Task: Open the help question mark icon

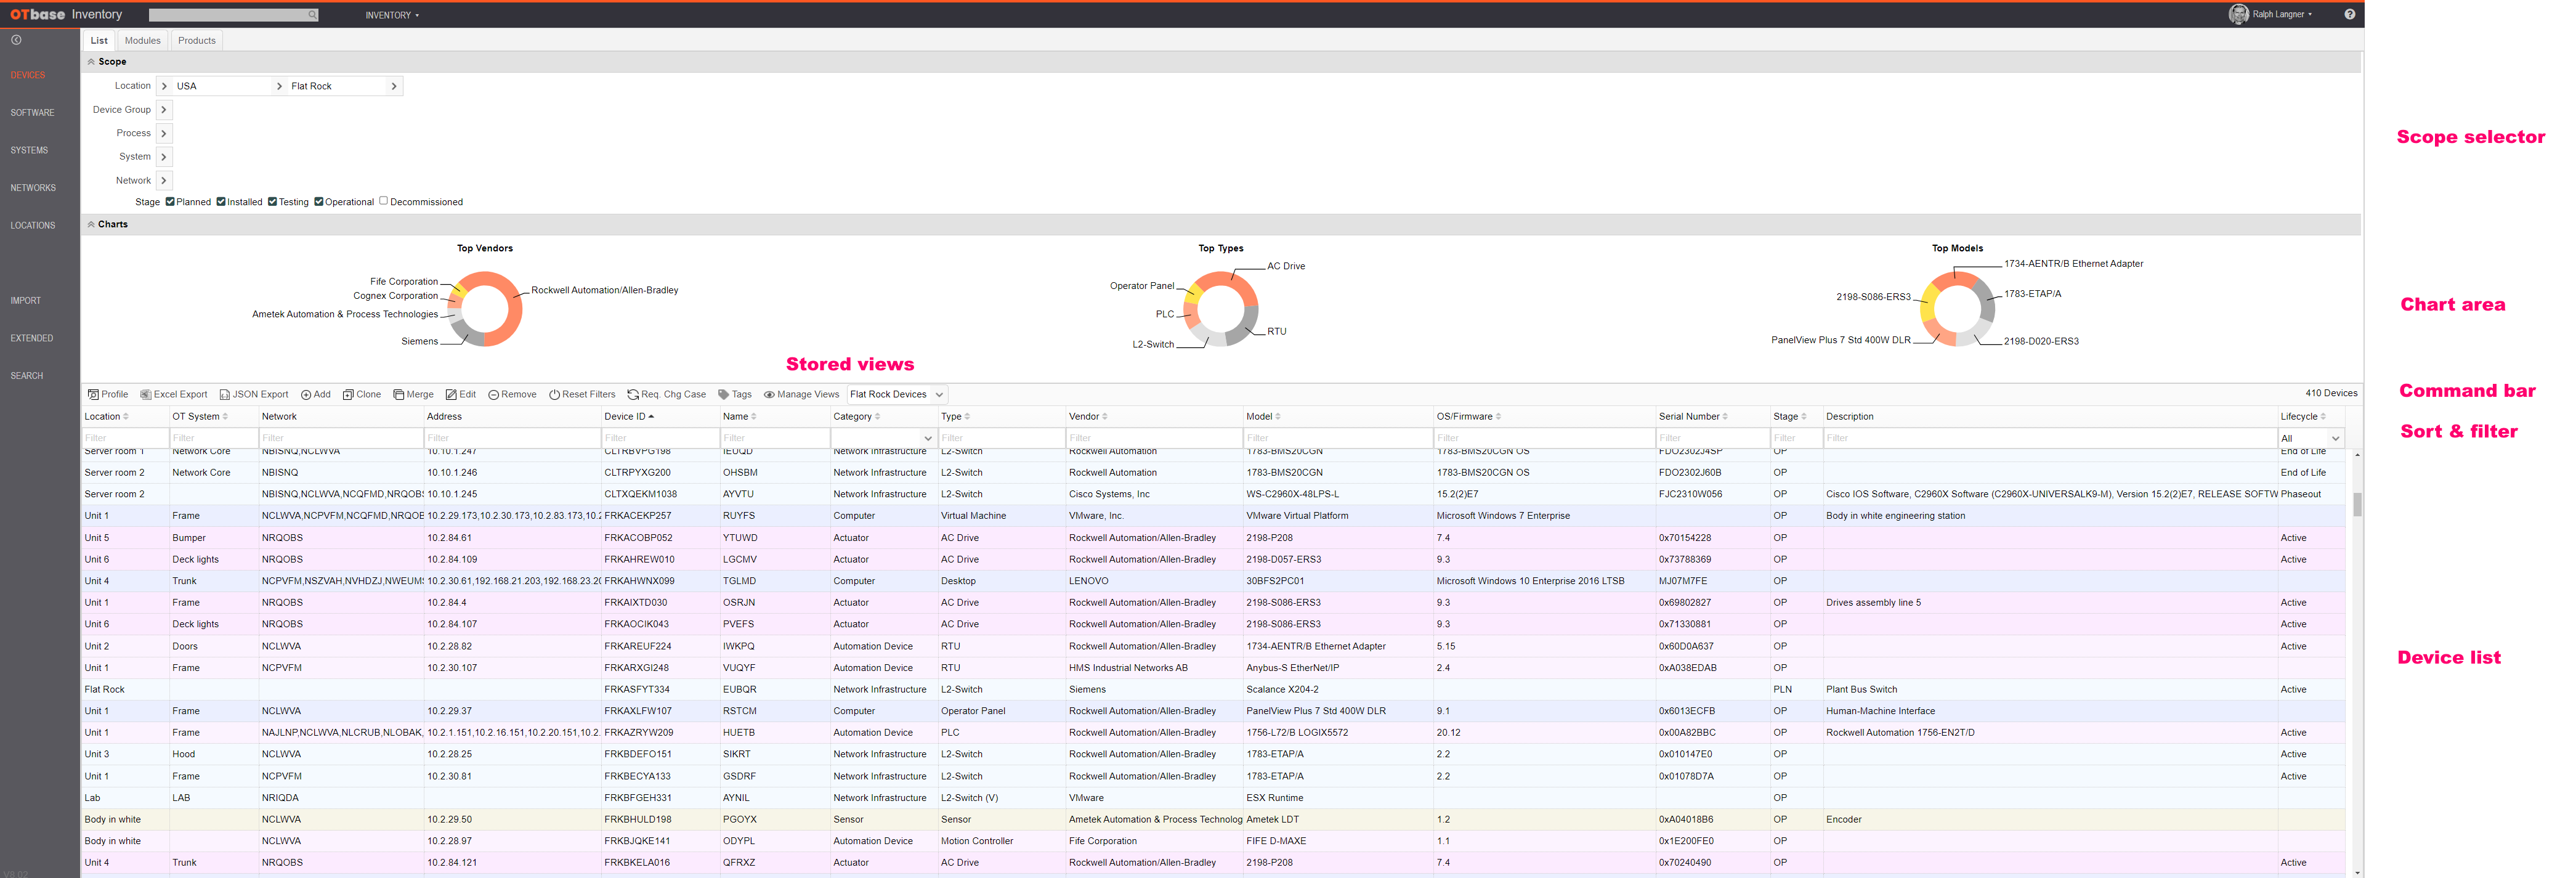Action: tap(2349, 14)
